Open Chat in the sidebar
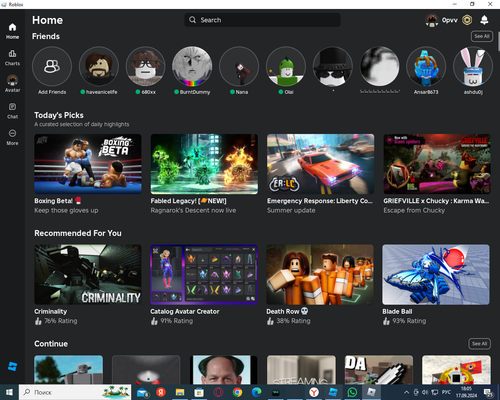The width and height of the screenshot is (500, 400). tap(12, 111)
